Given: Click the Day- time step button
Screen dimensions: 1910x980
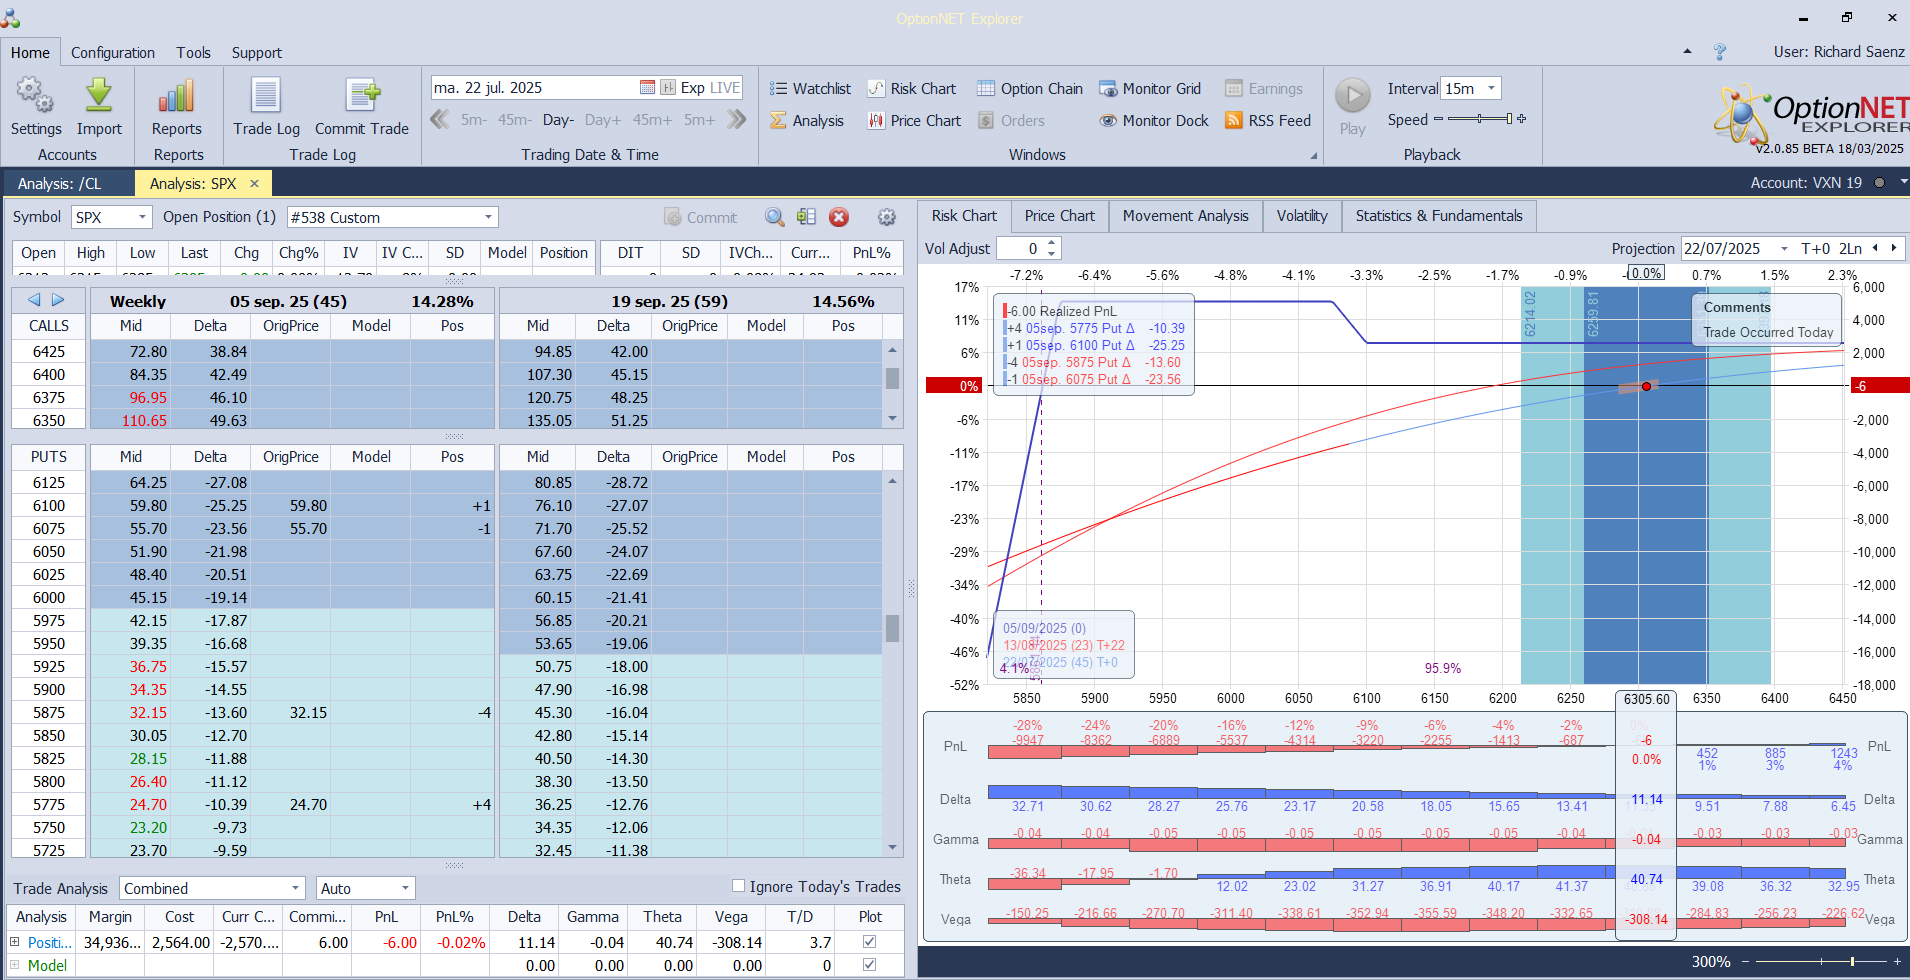Looking at the screenshot, I should (558, 120).
